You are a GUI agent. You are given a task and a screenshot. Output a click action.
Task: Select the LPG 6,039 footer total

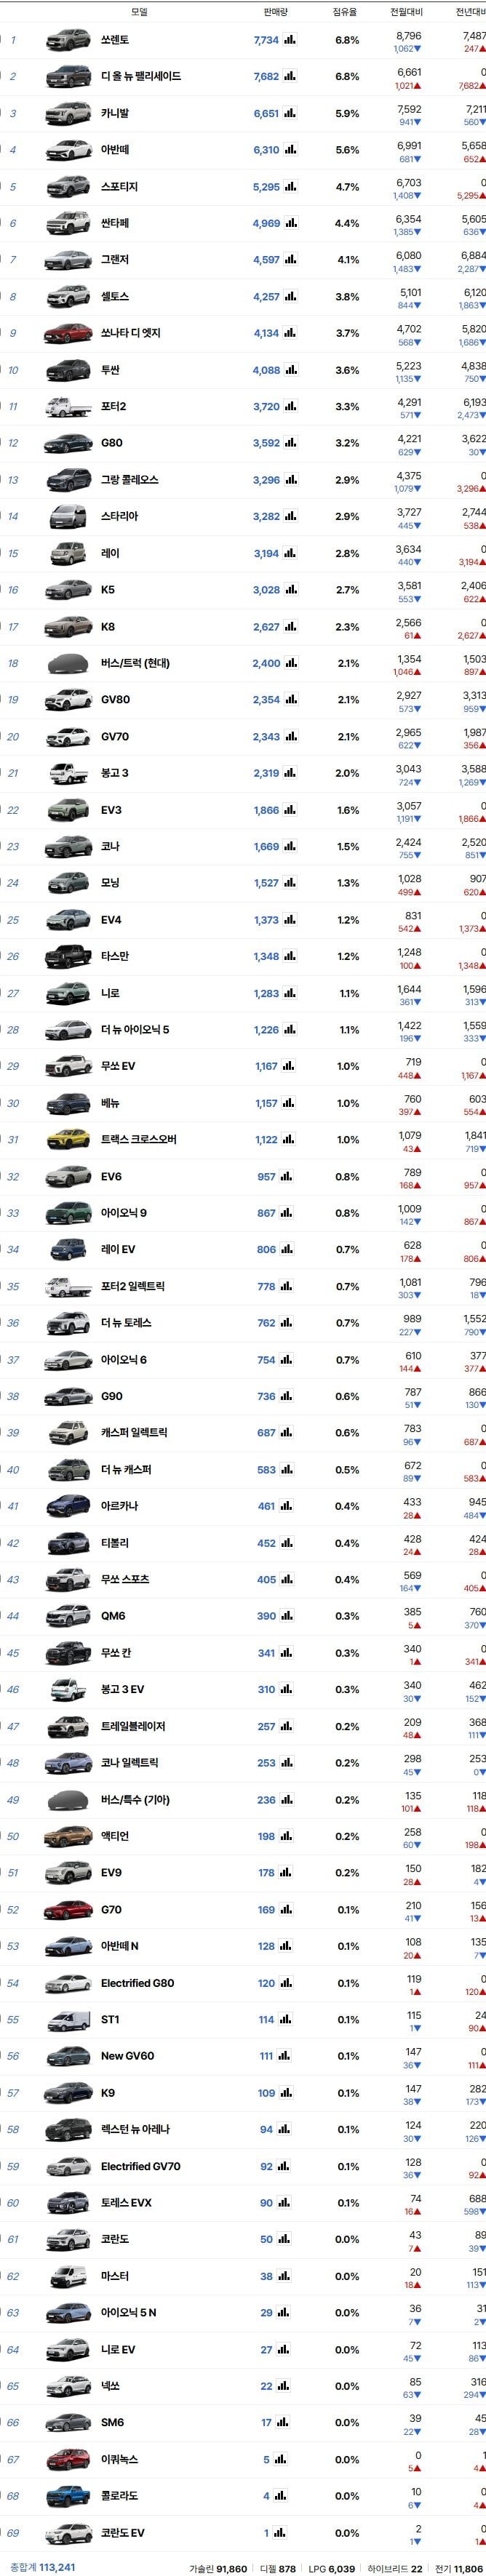coord(331,2568)
